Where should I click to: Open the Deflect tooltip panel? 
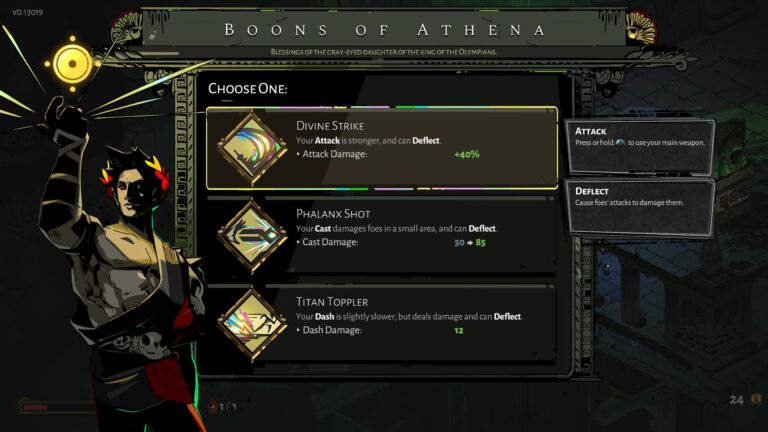640,208
